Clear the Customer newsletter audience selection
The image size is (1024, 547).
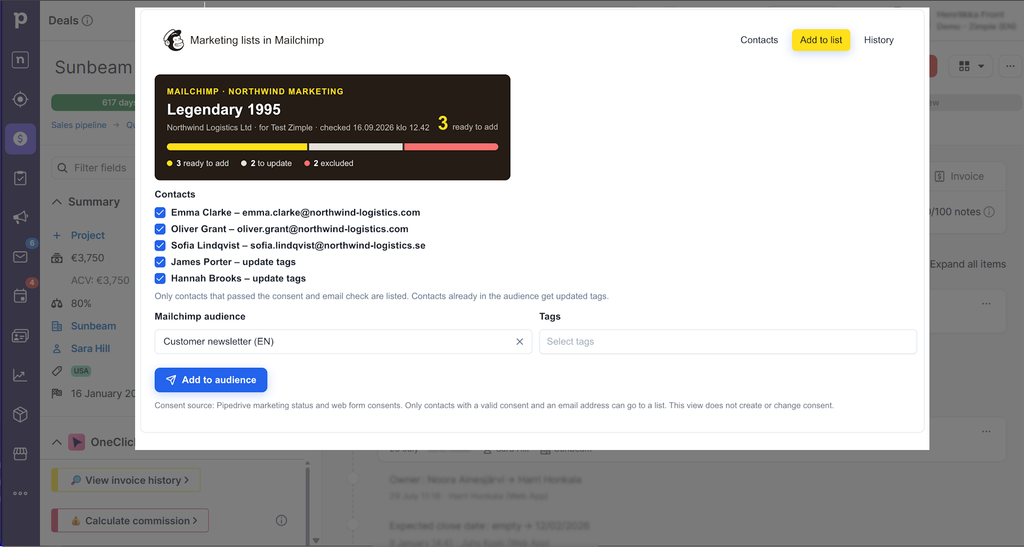[x=519, y=341]
